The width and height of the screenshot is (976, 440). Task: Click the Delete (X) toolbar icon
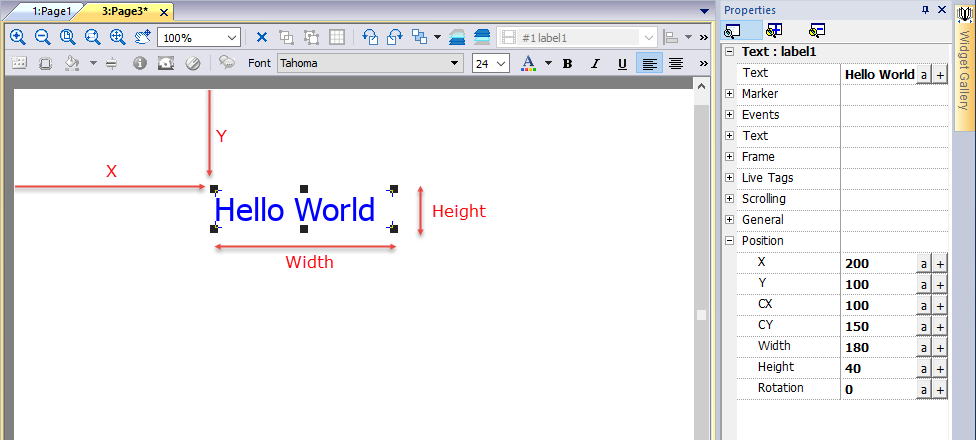click(x=262, y=37)
